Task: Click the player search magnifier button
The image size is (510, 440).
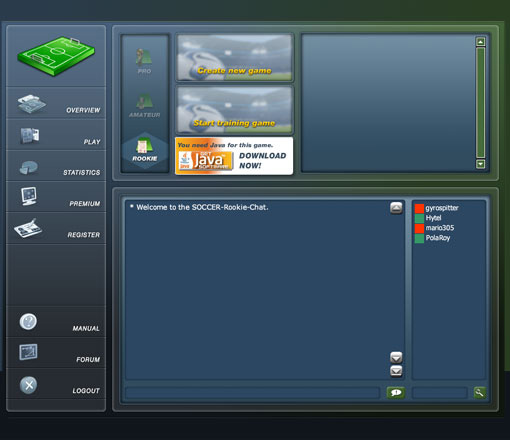Action: click(480, 393)
